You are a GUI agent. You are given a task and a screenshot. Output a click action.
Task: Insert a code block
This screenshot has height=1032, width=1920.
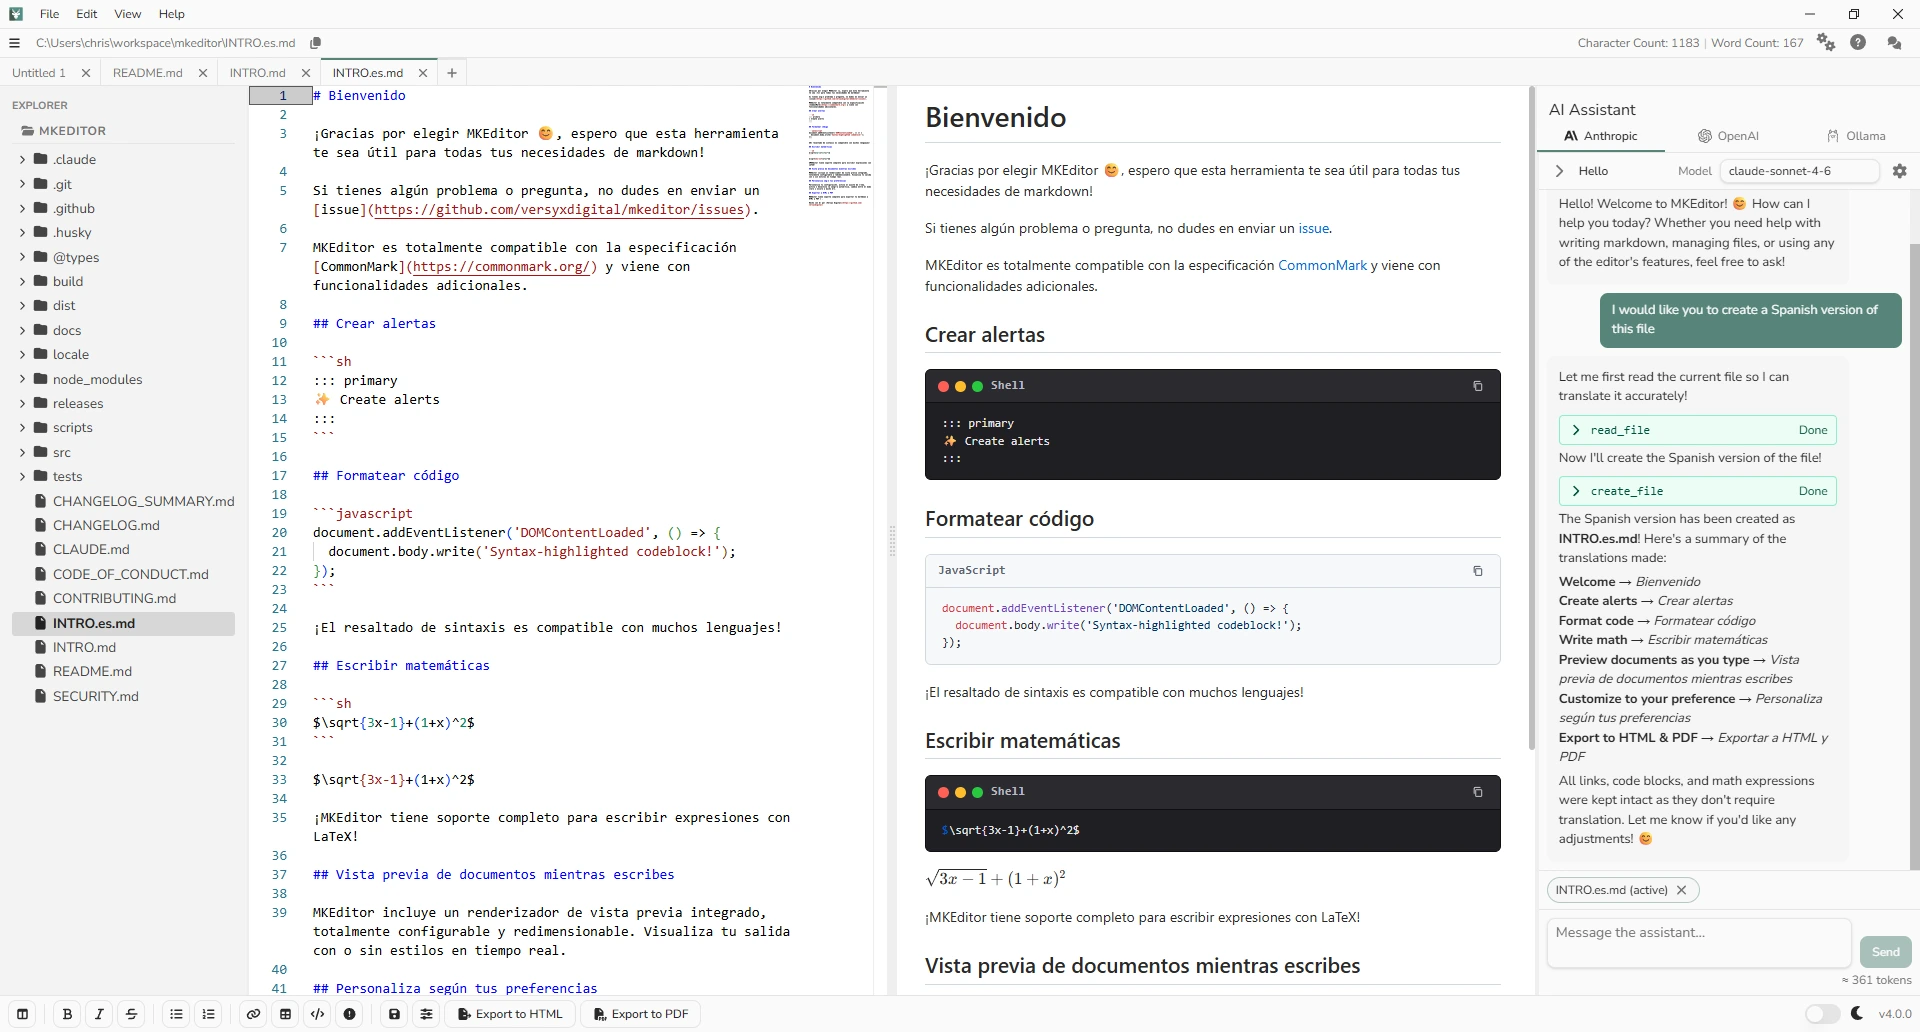tap(317, 1014)
